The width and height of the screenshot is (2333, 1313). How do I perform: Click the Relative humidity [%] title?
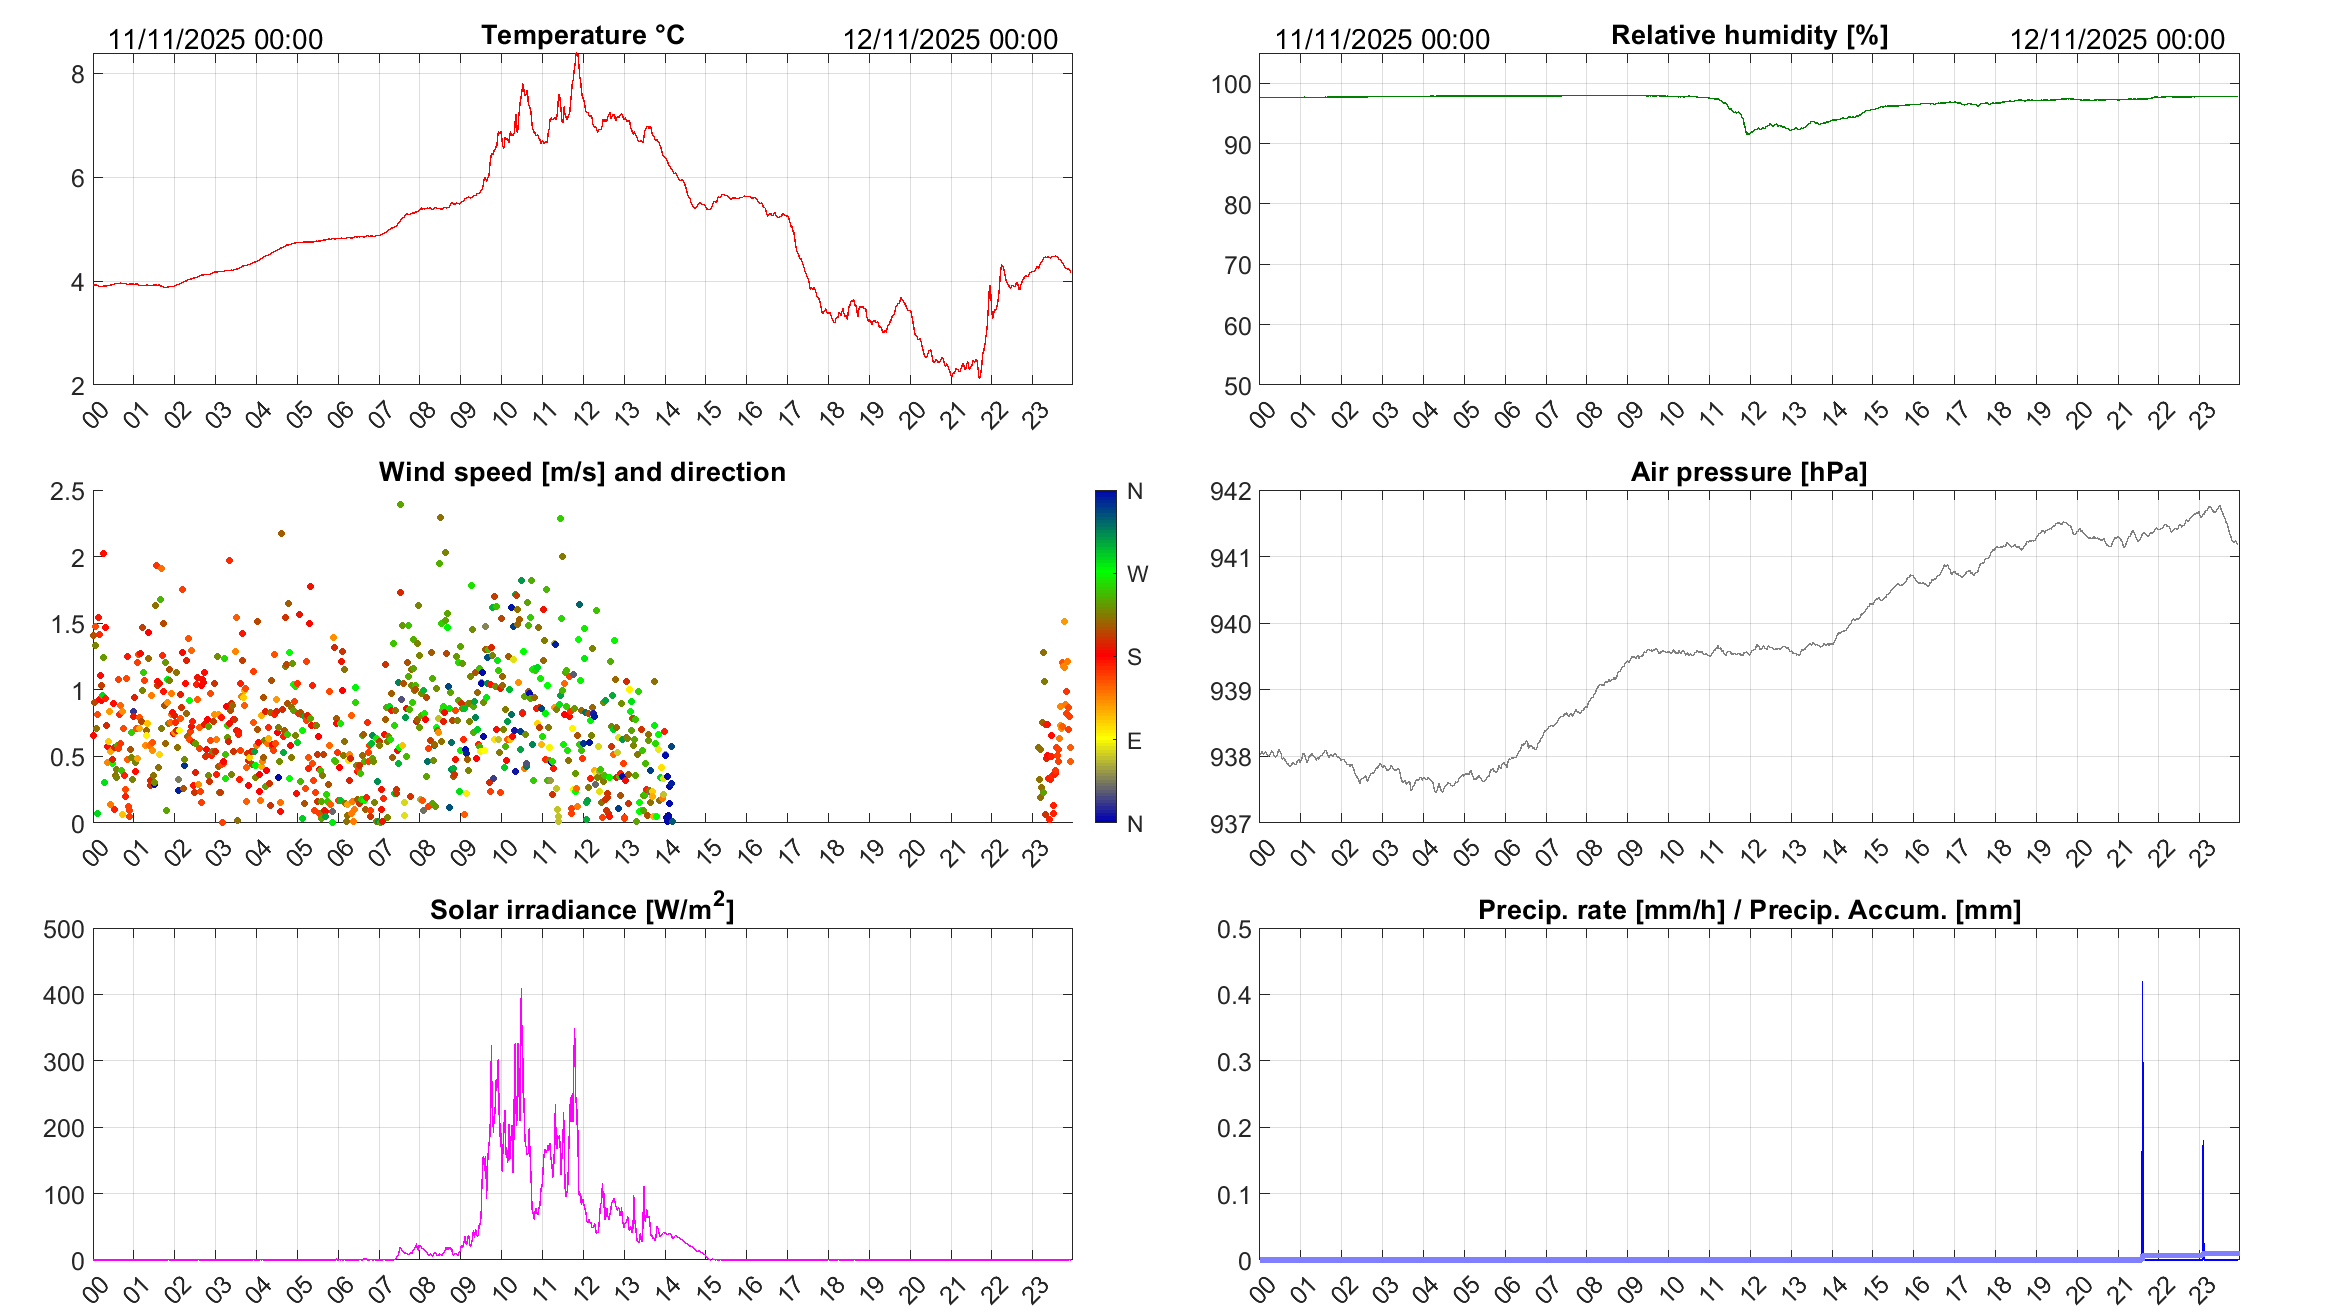click(x=1749, y=35)
